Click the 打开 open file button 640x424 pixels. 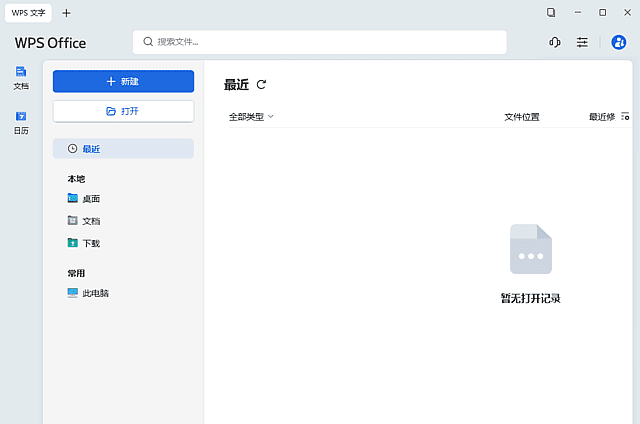click(123, 111)
